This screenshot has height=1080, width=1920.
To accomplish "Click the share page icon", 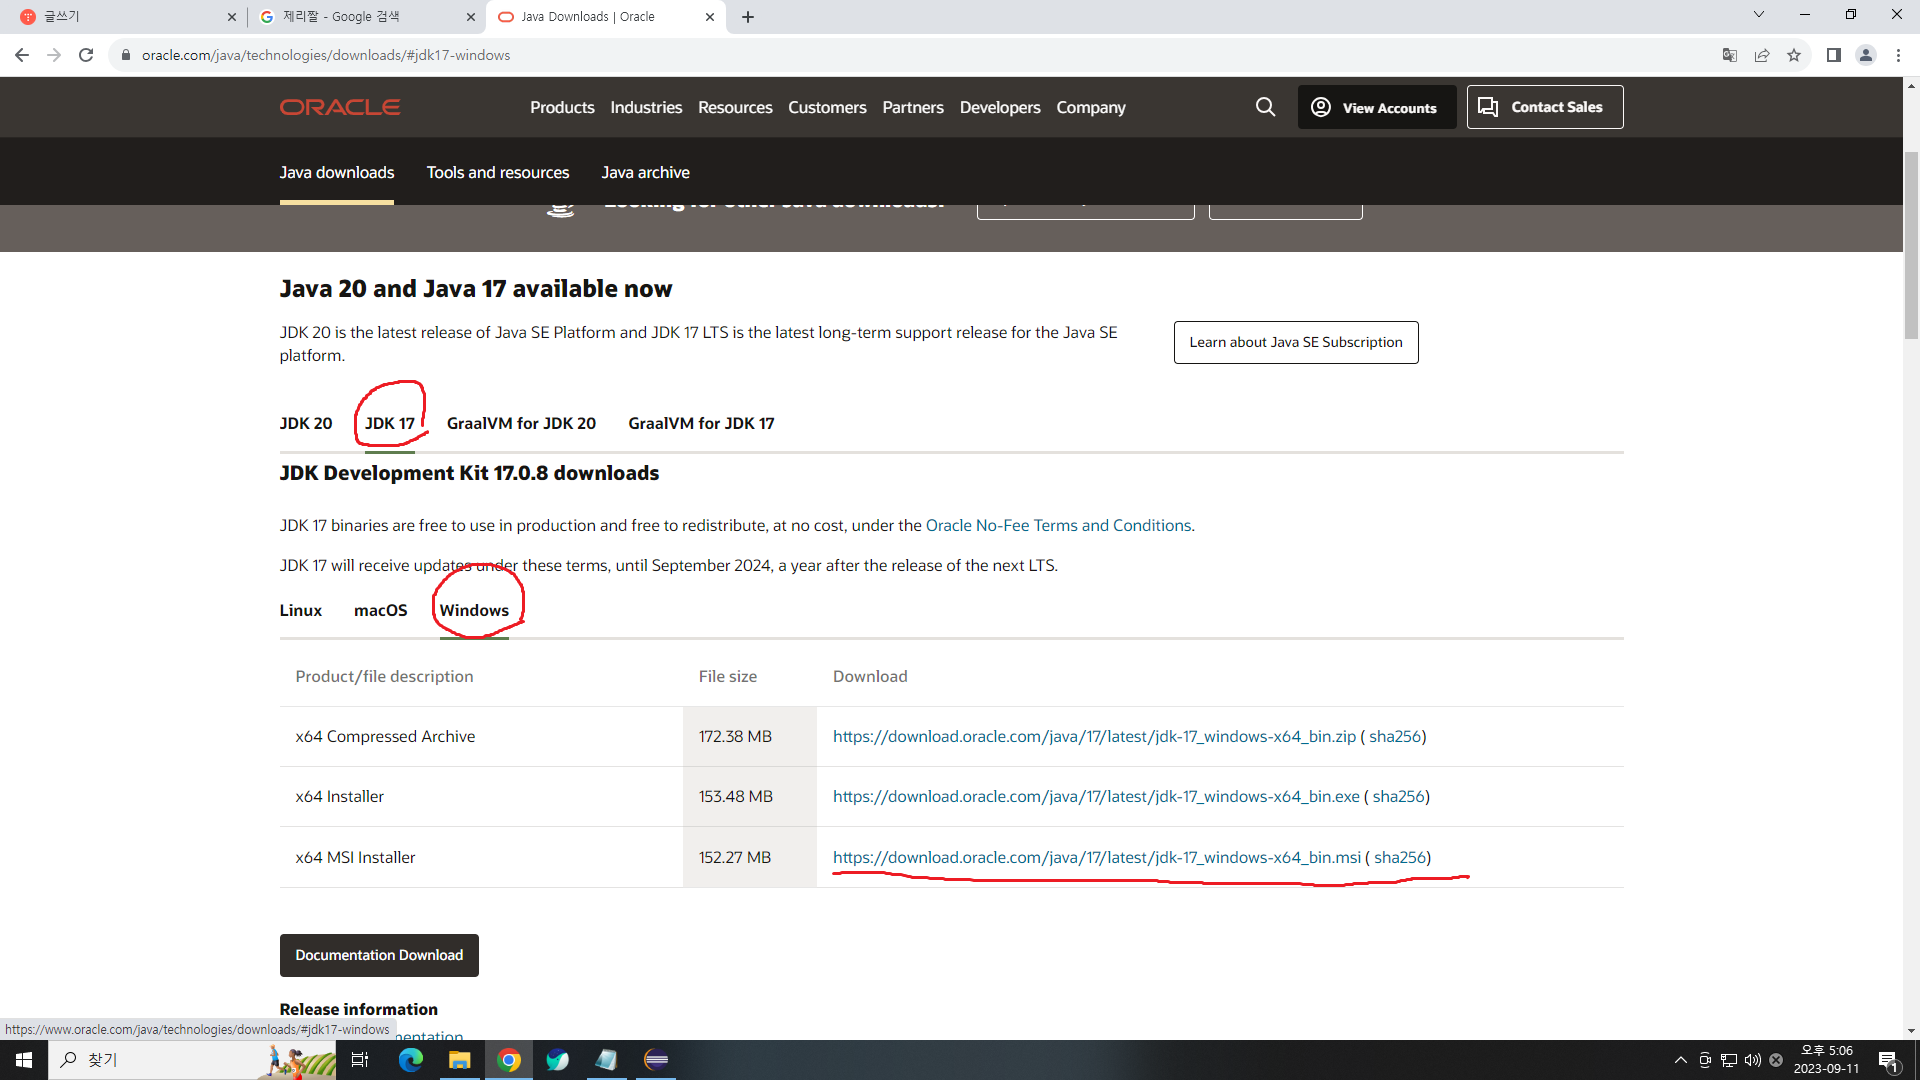I will (1762, 55).
